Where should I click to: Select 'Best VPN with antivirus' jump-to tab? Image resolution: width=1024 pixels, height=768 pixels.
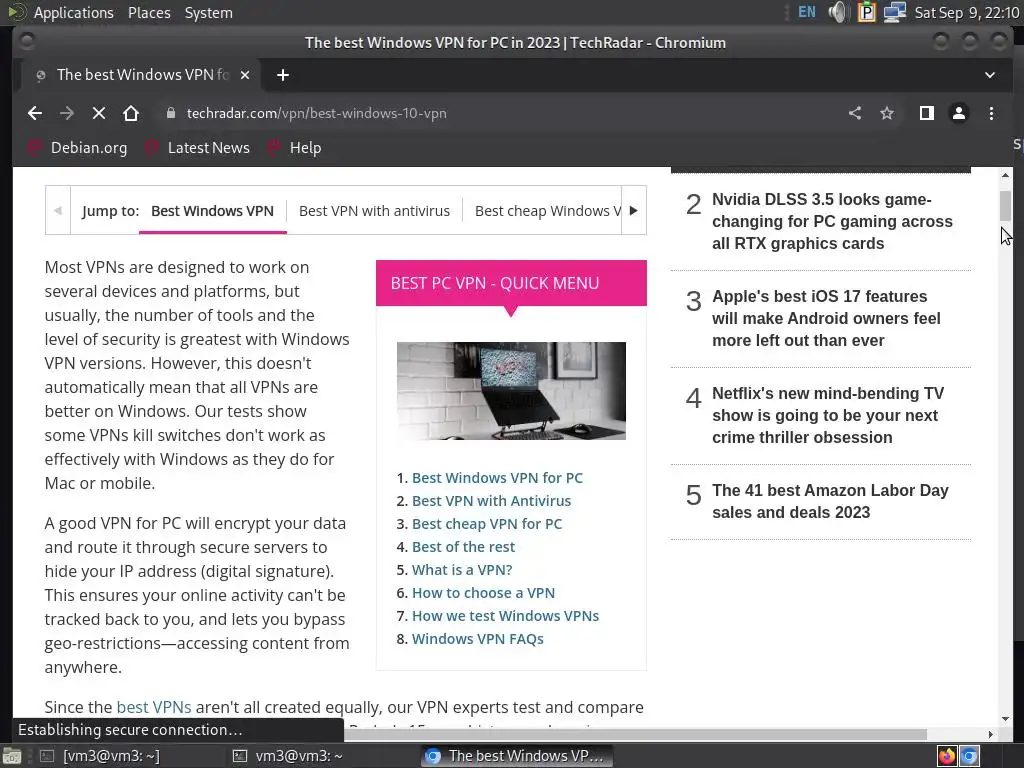click(374, 211)
